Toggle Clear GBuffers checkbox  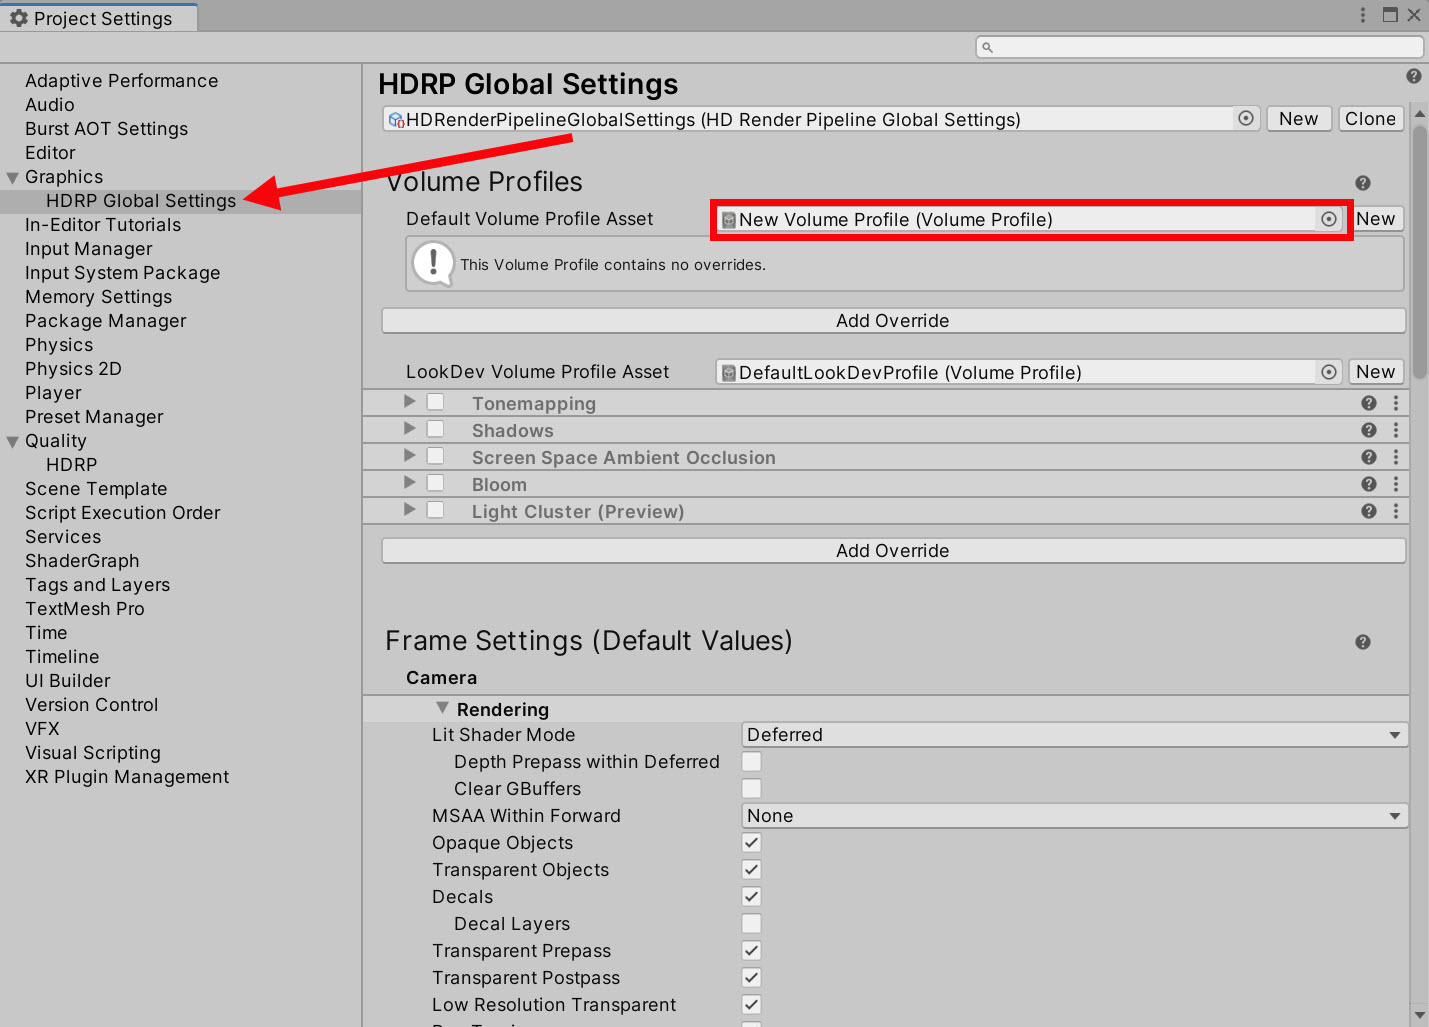[752, 789]
